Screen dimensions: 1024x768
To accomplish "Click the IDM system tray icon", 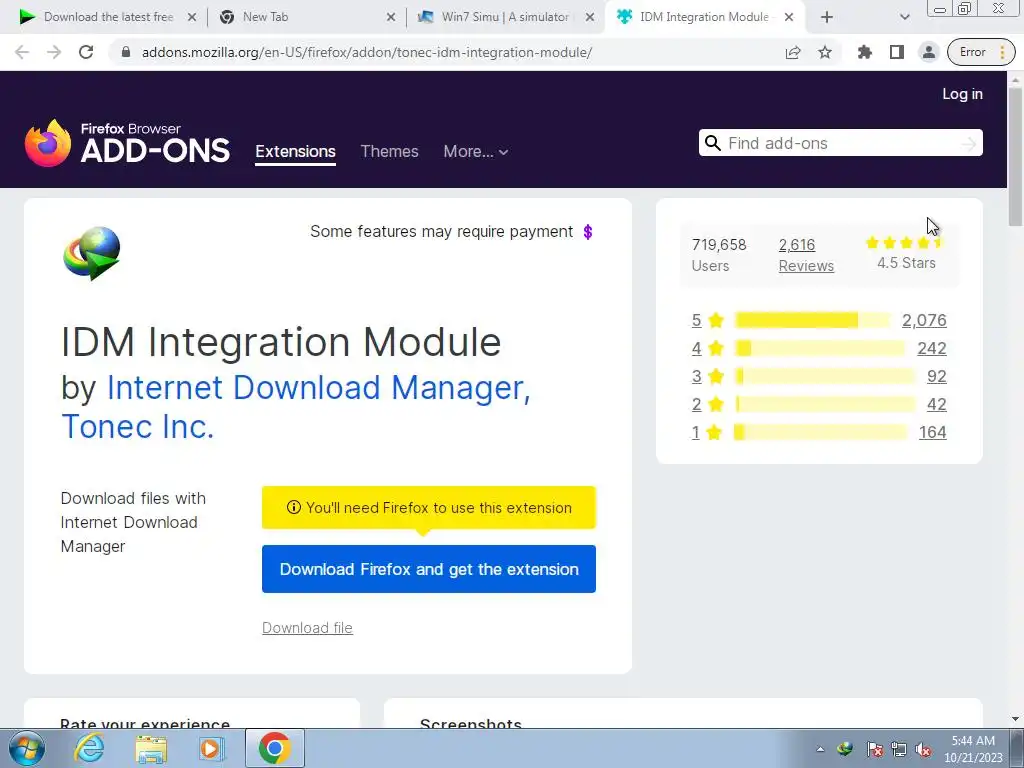I will pos(846,749).
